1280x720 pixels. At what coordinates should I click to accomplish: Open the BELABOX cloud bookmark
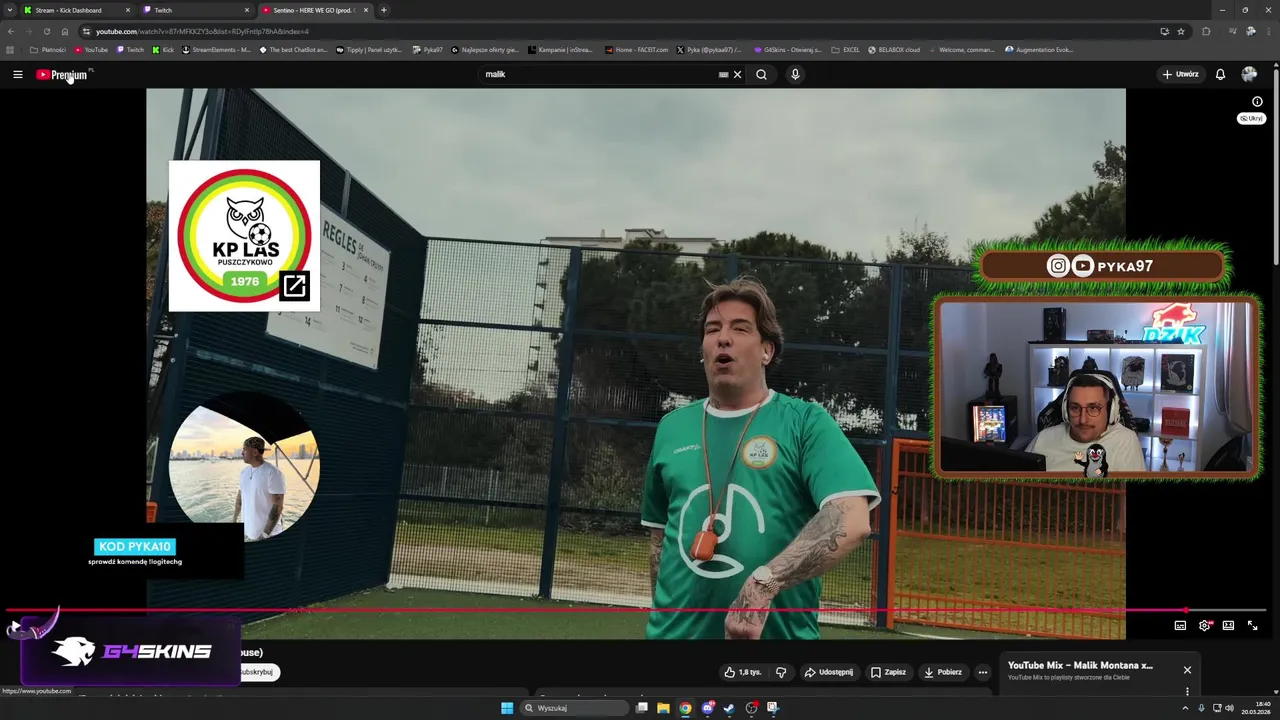tap(894, 49)
